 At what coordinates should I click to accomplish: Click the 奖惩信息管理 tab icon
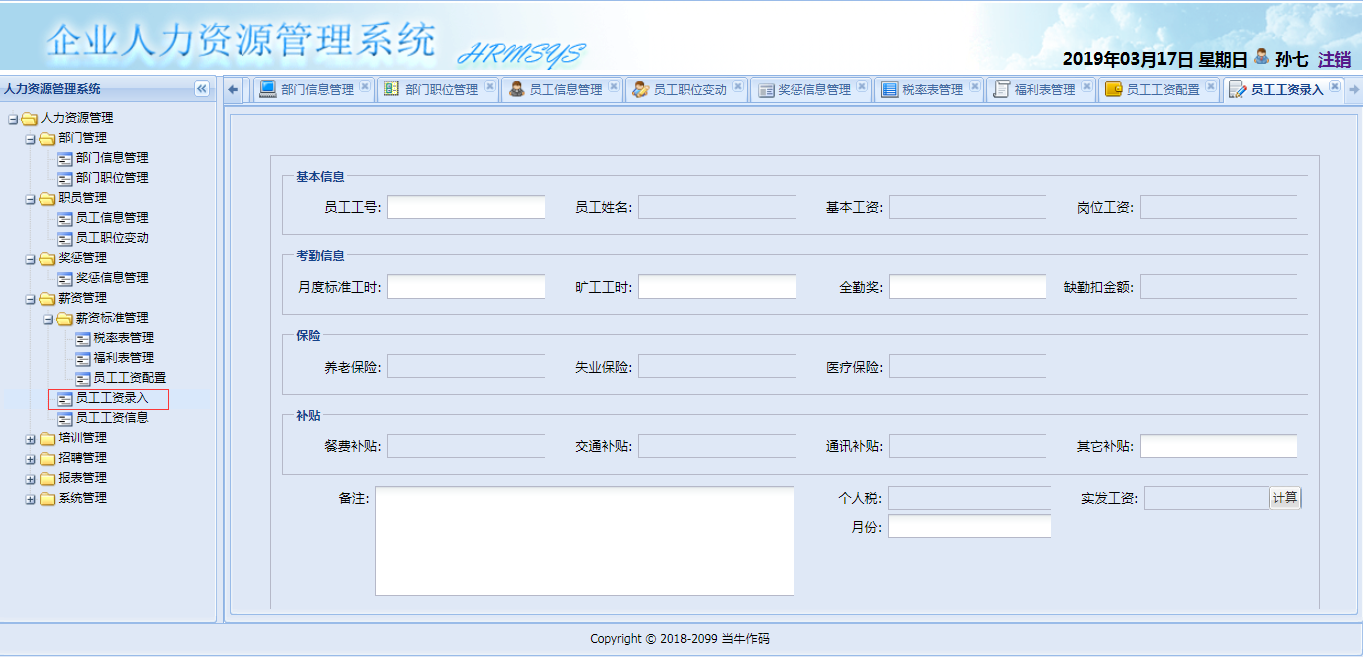766,89
